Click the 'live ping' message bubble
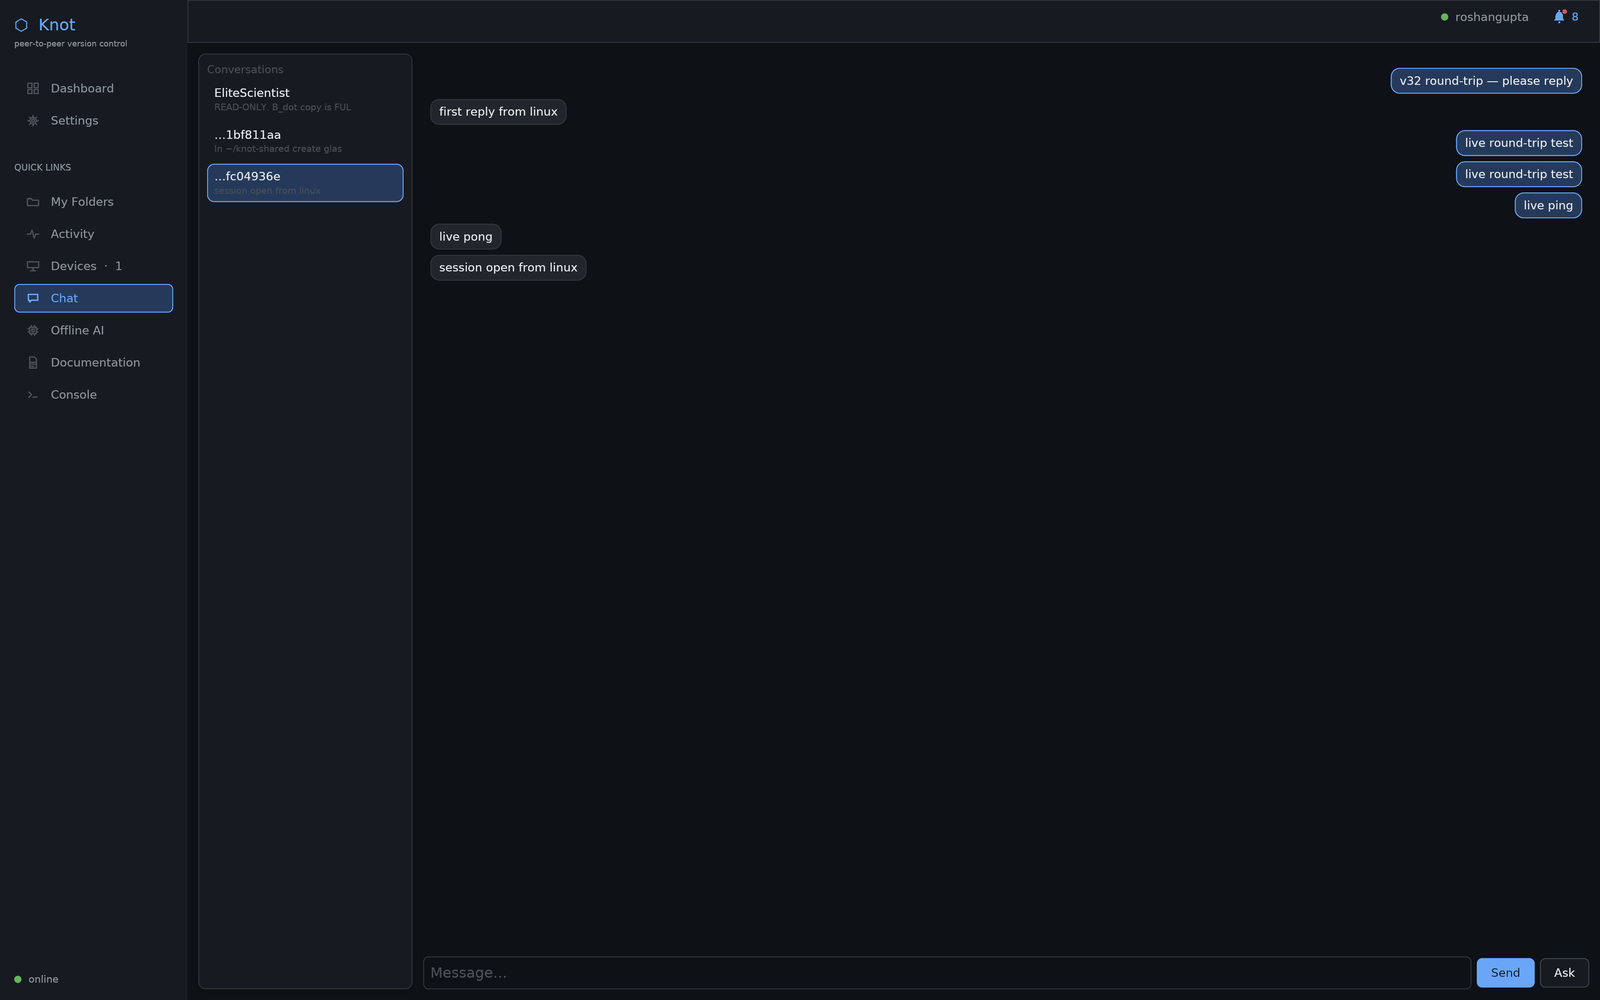 point(1548,206)
